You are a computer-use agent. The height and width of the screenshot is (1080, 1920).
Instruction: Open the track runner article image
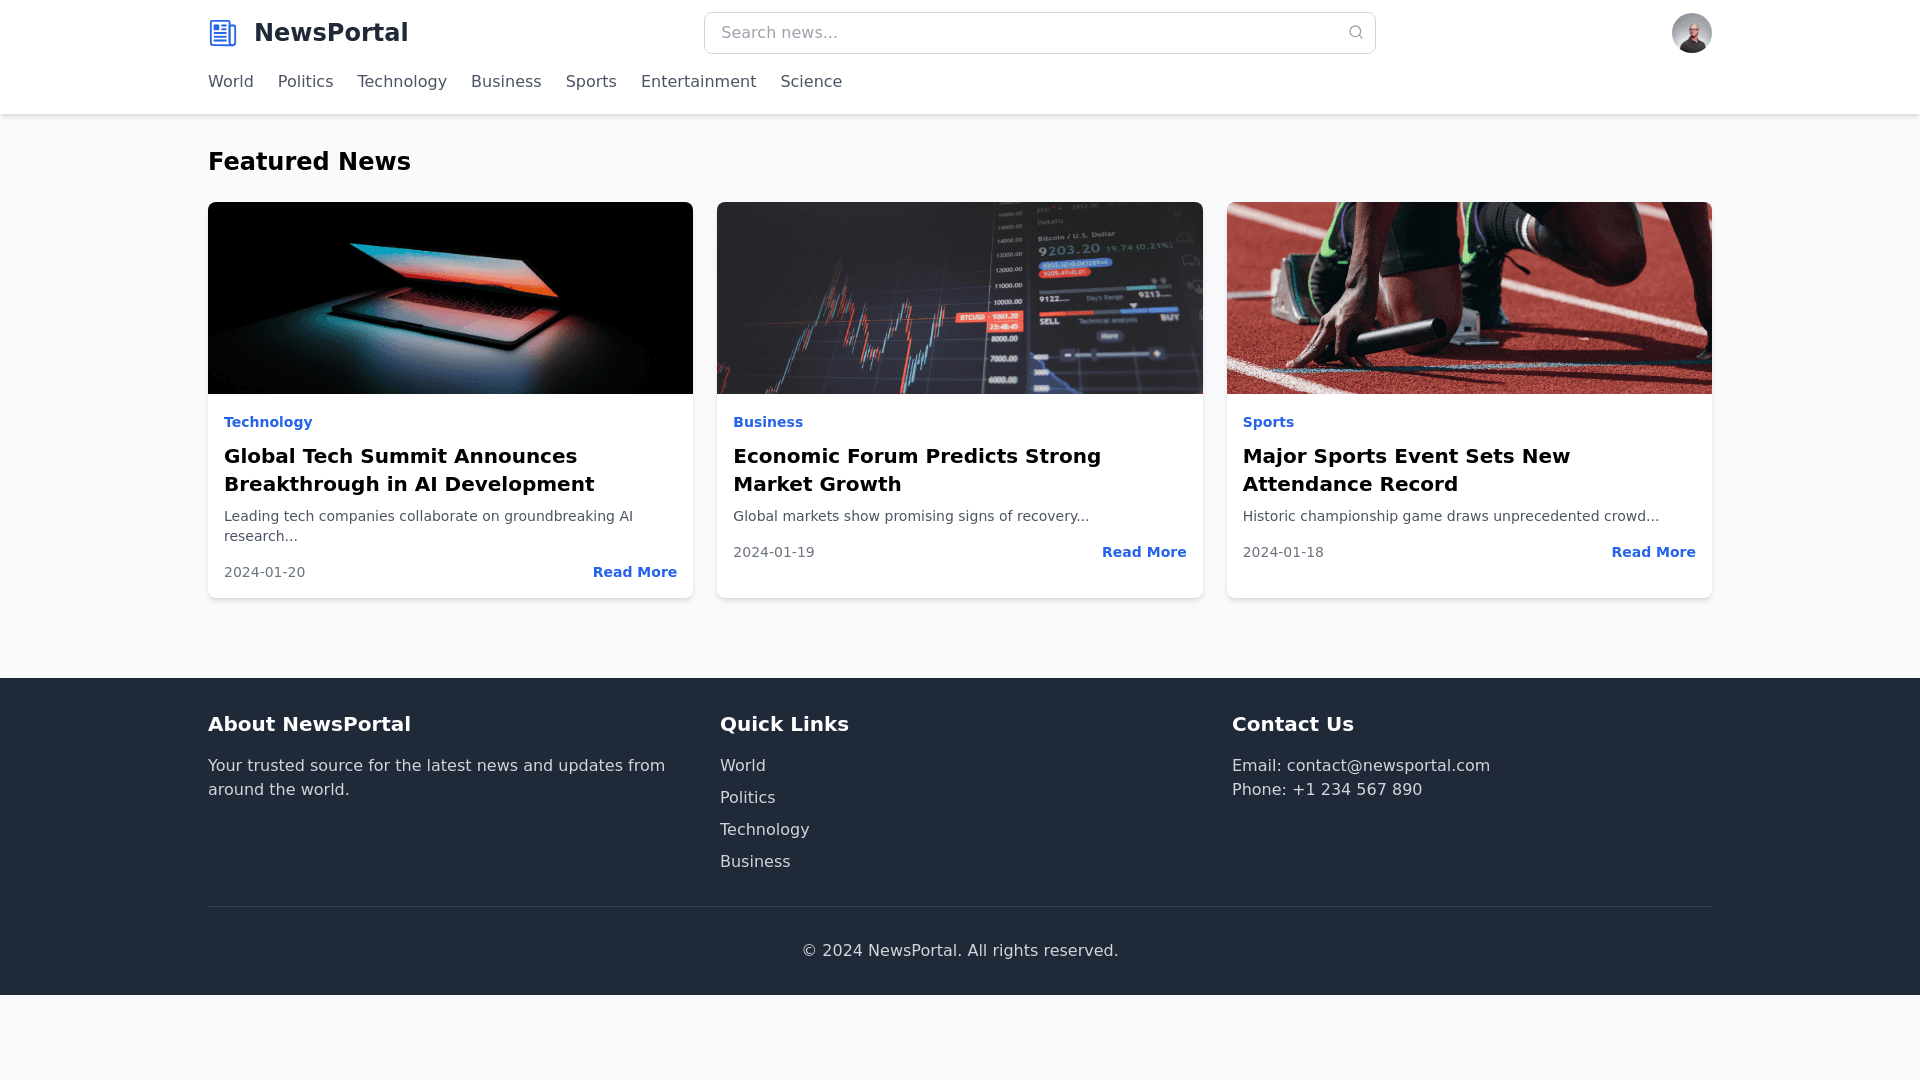point(1468,298)
